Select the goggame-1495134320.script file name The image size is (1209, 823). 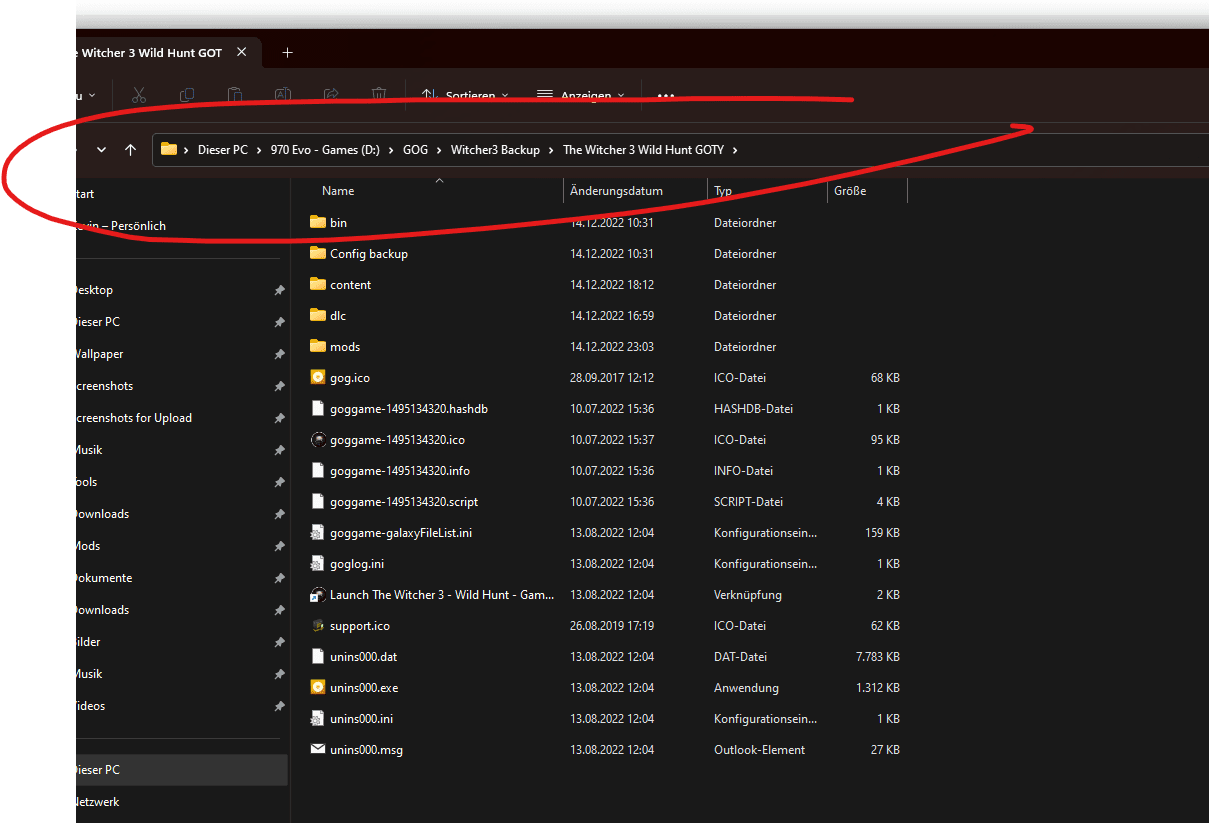404,501
